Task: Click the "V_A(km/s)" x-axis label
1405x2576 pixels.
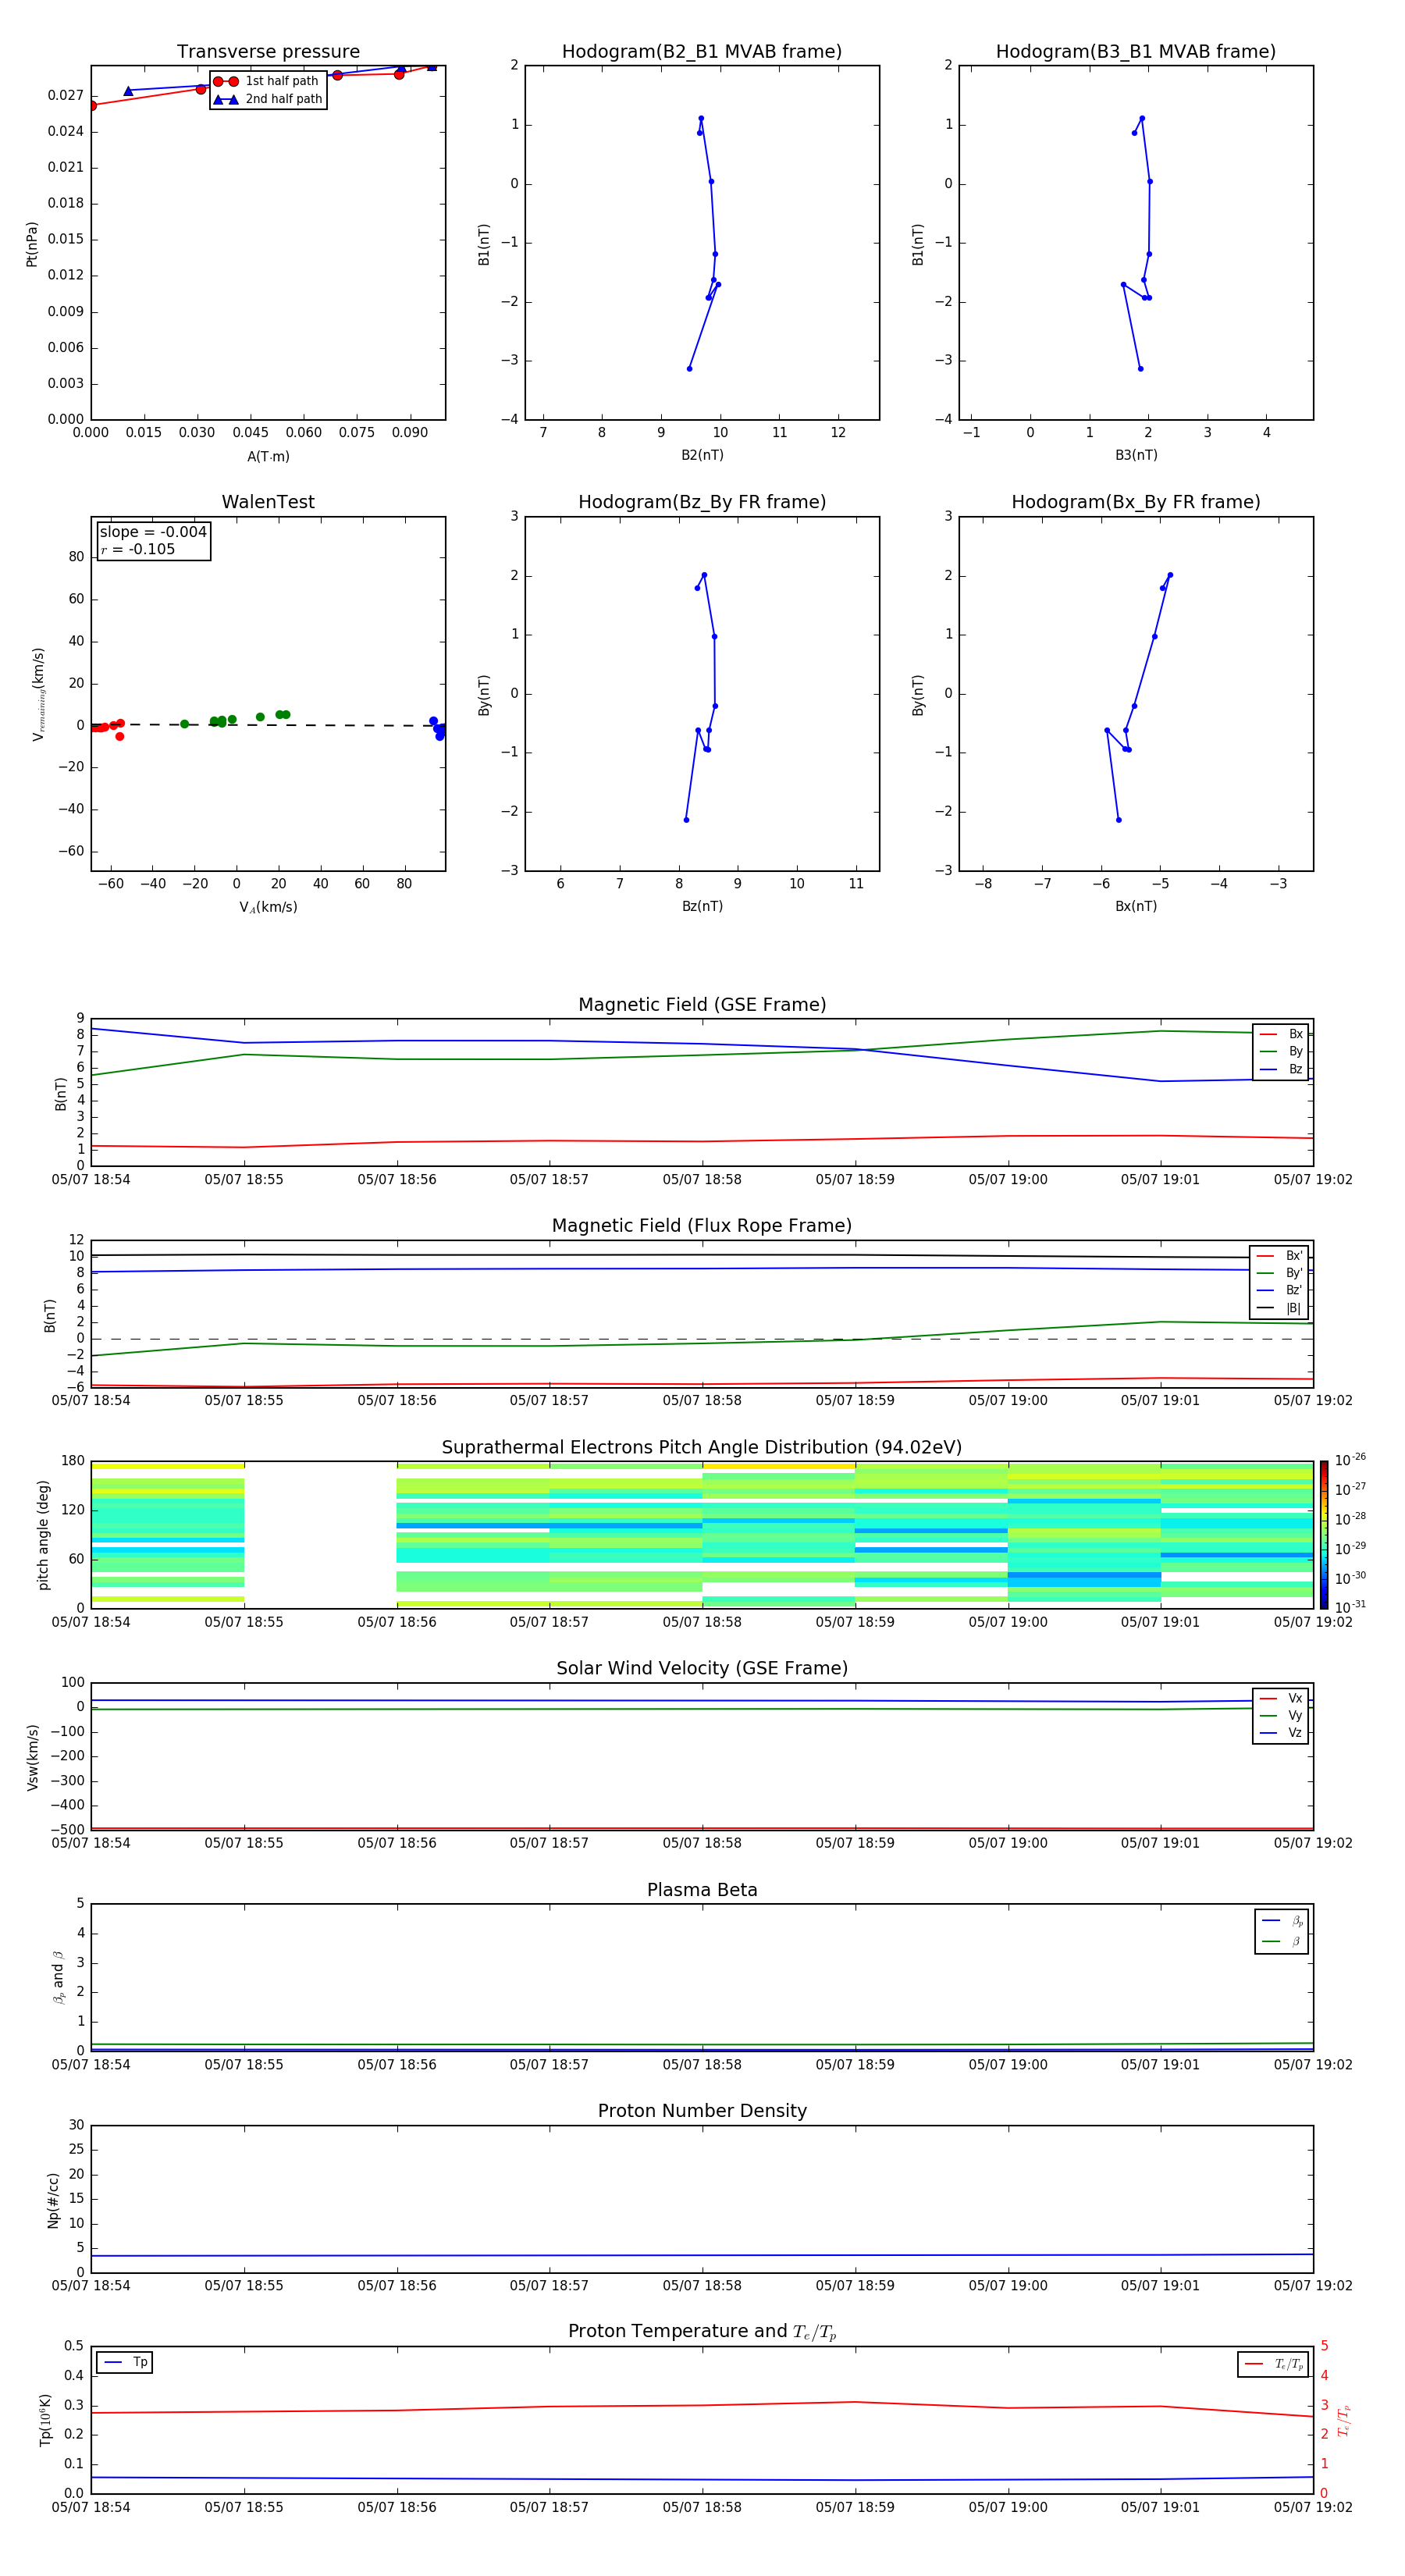Action: 268,907
